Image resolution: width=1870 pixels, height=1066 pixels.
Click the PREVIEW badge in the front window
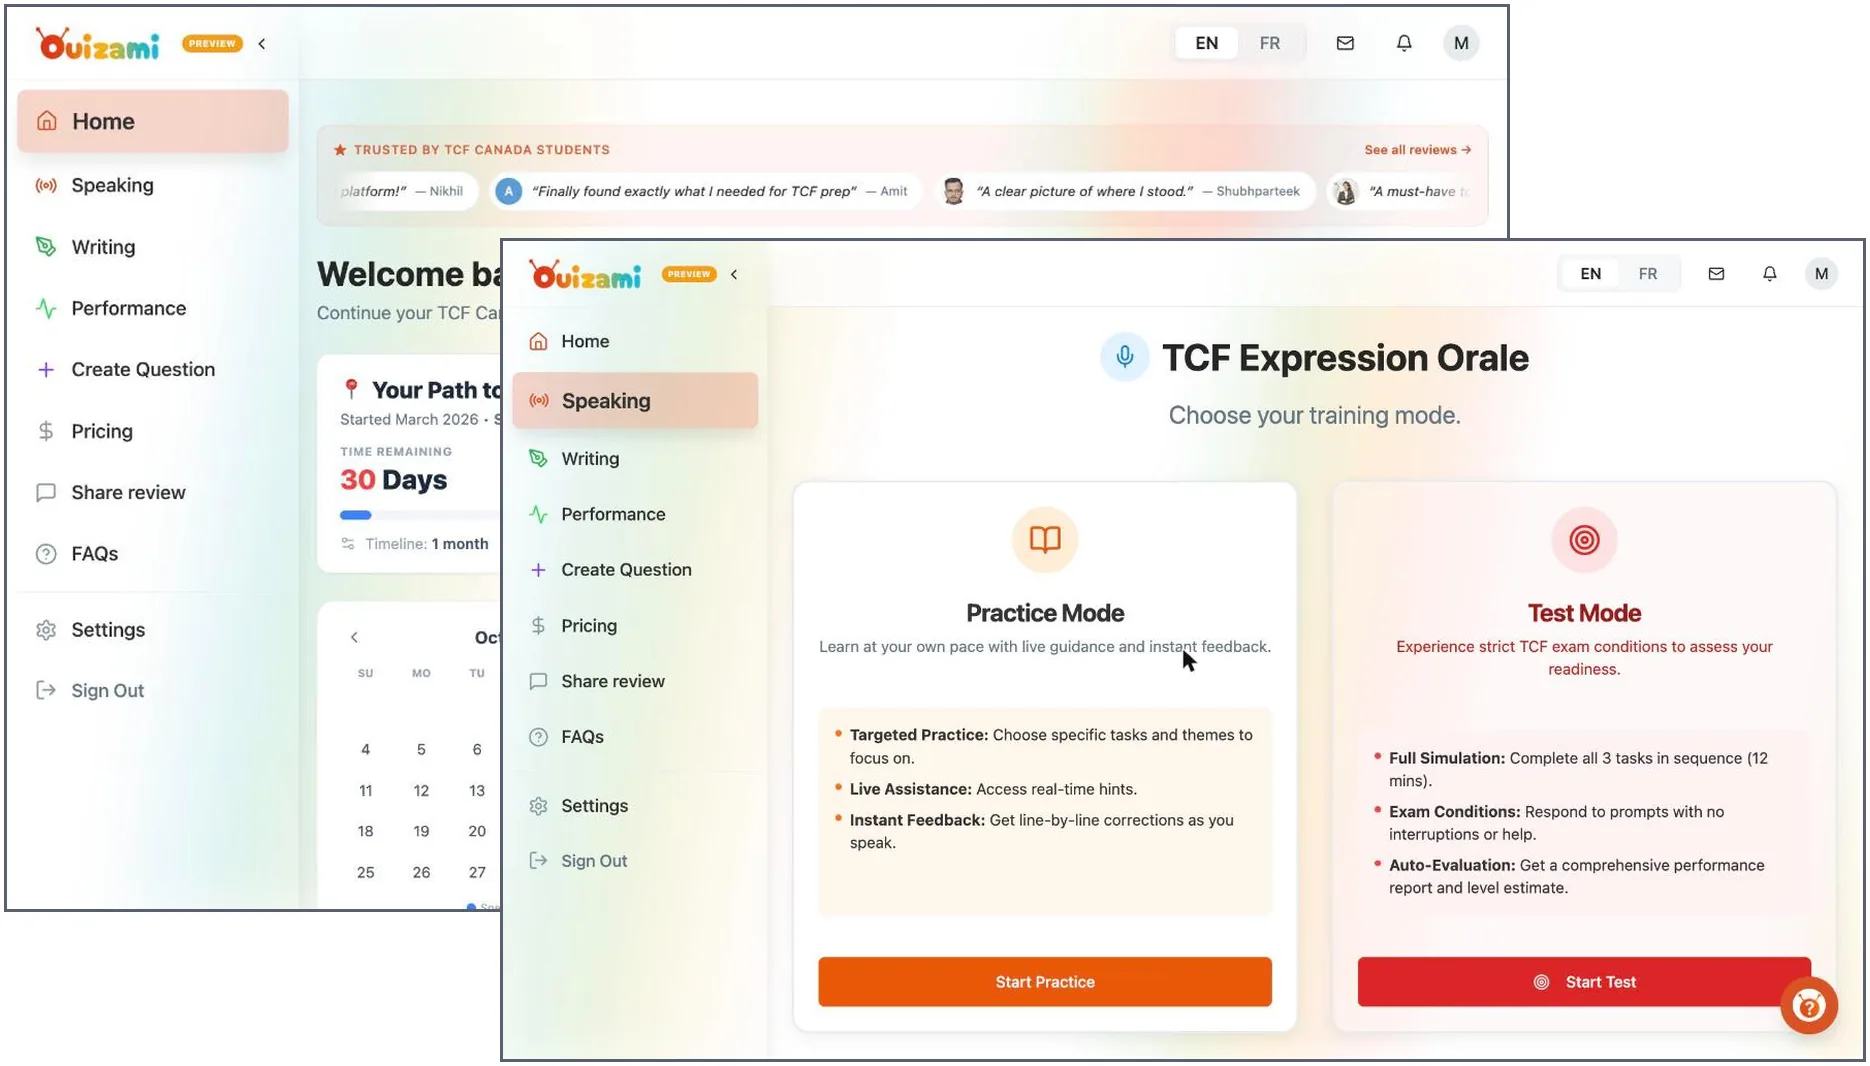tap(689, 274)
